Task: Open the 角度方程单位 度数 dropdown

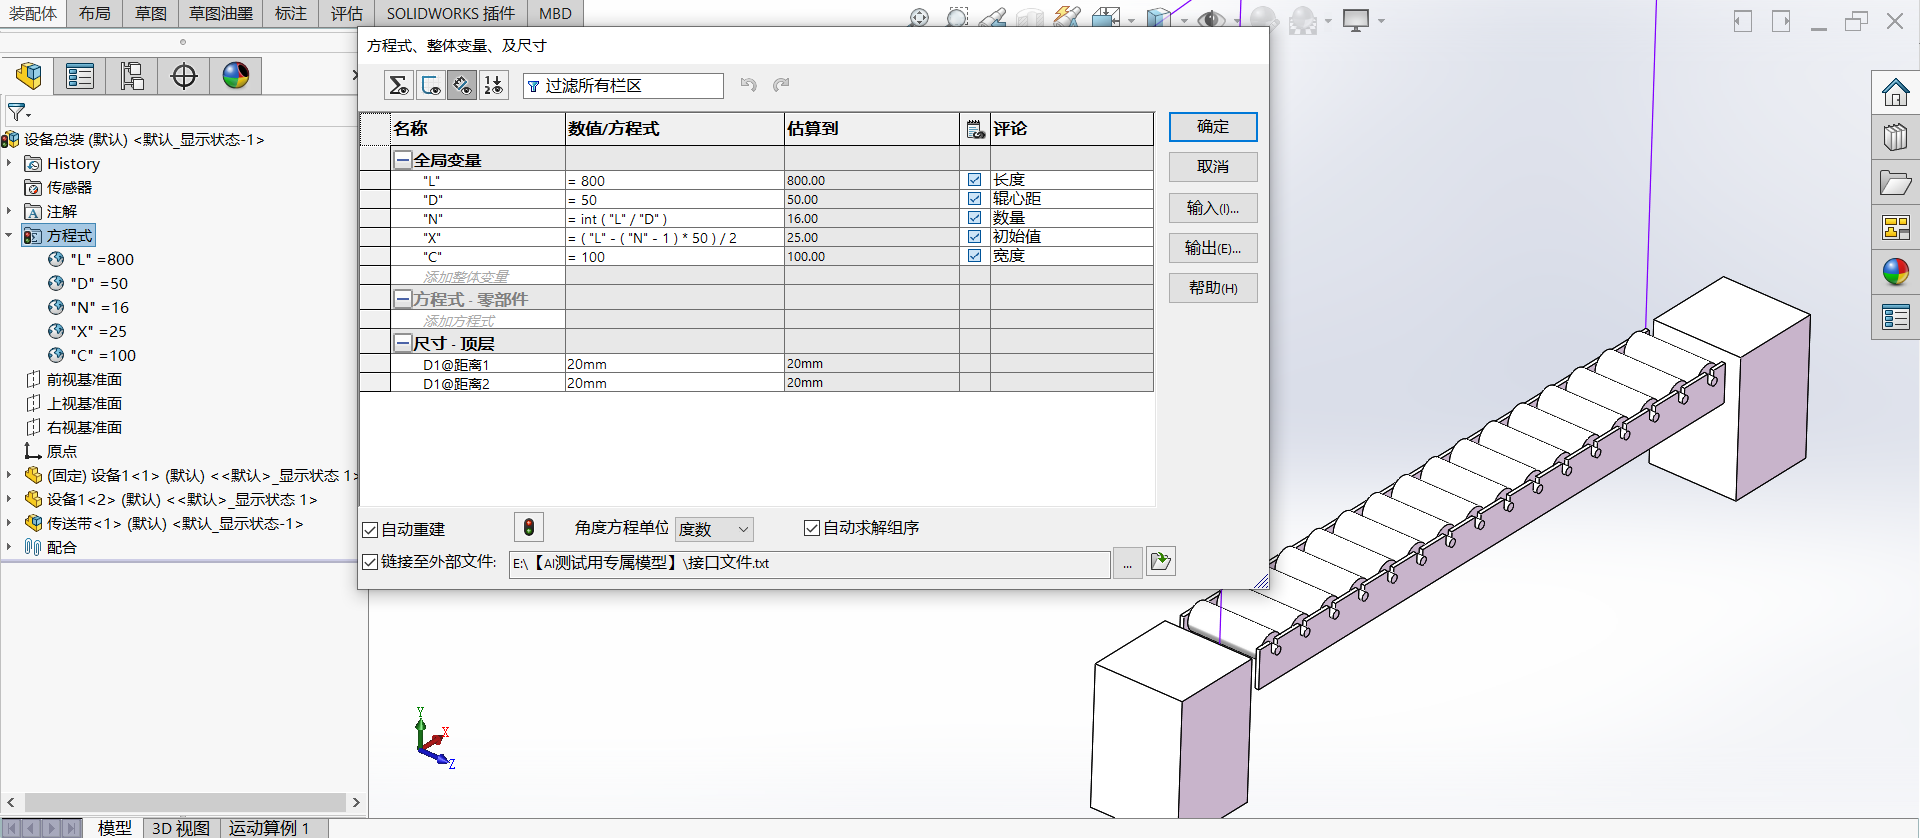Action: point(714,529)
